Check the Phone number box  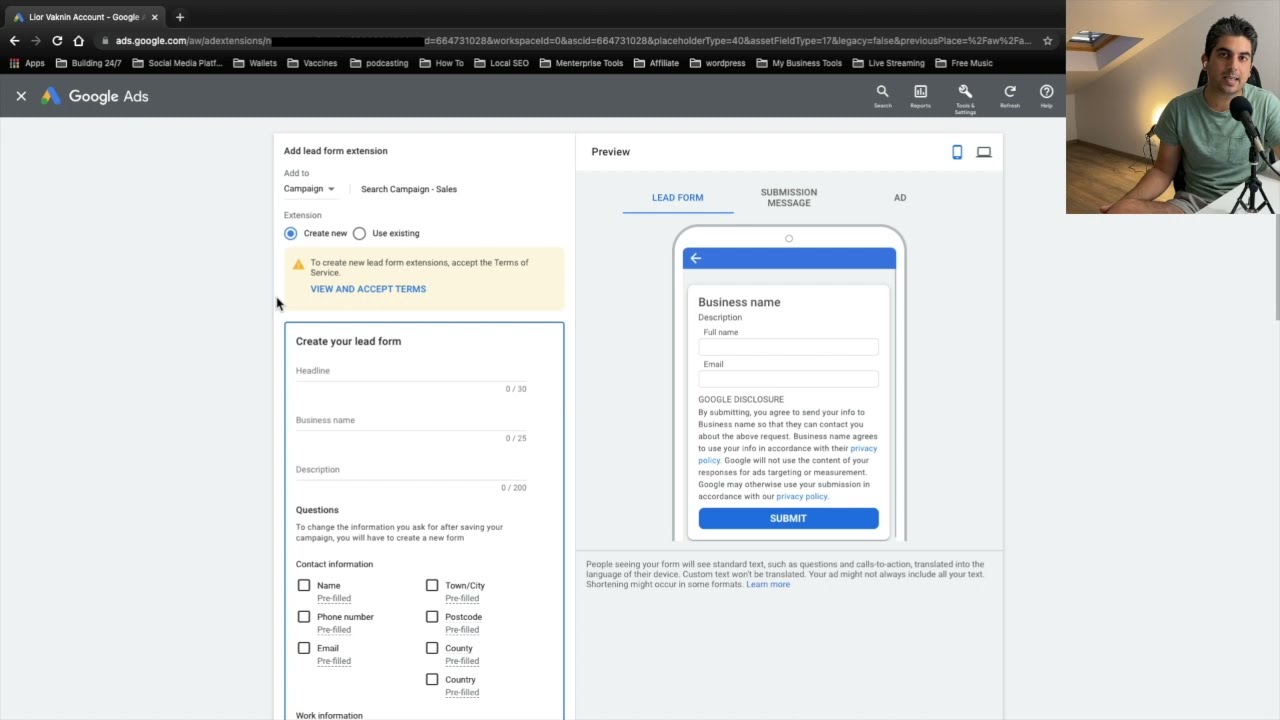(x=304, y=616)
